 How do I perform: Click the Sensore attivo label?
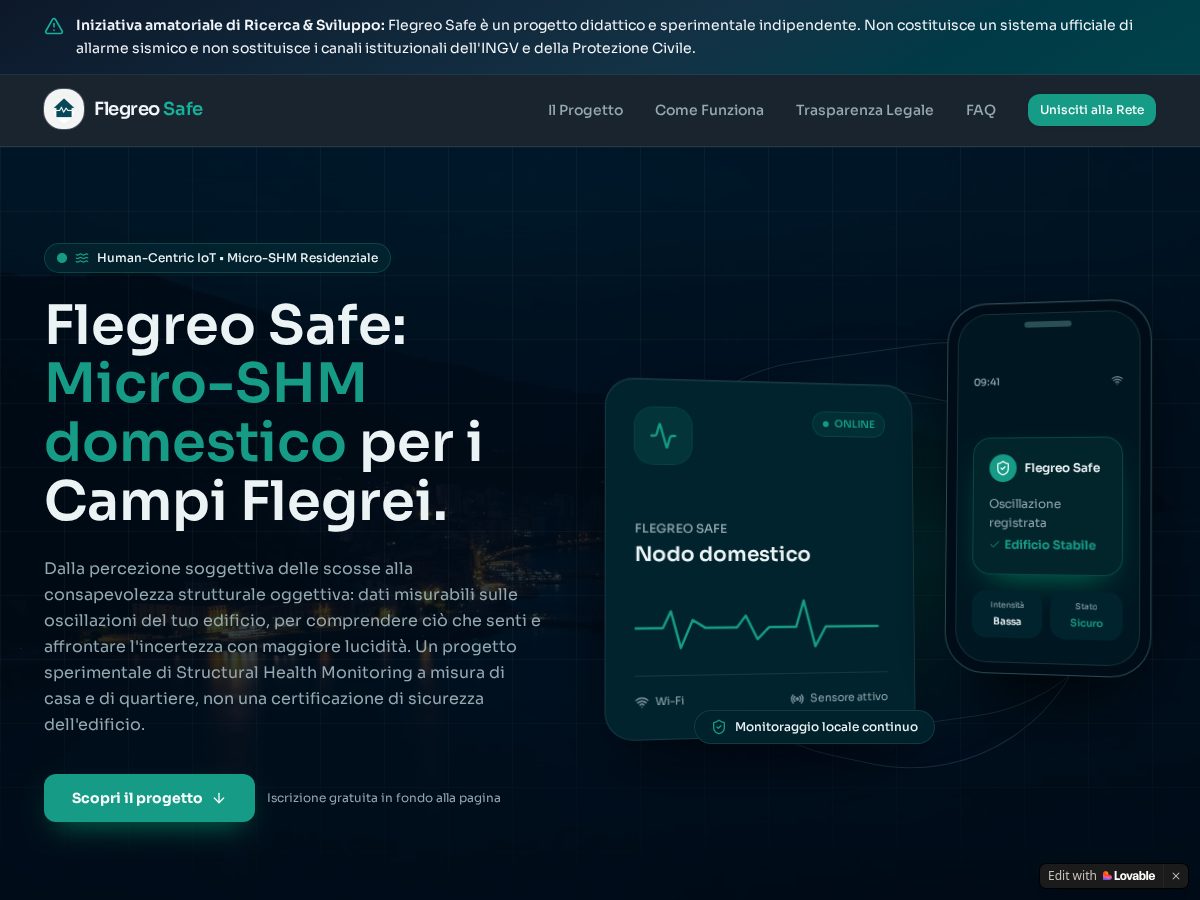pos(849,697)
